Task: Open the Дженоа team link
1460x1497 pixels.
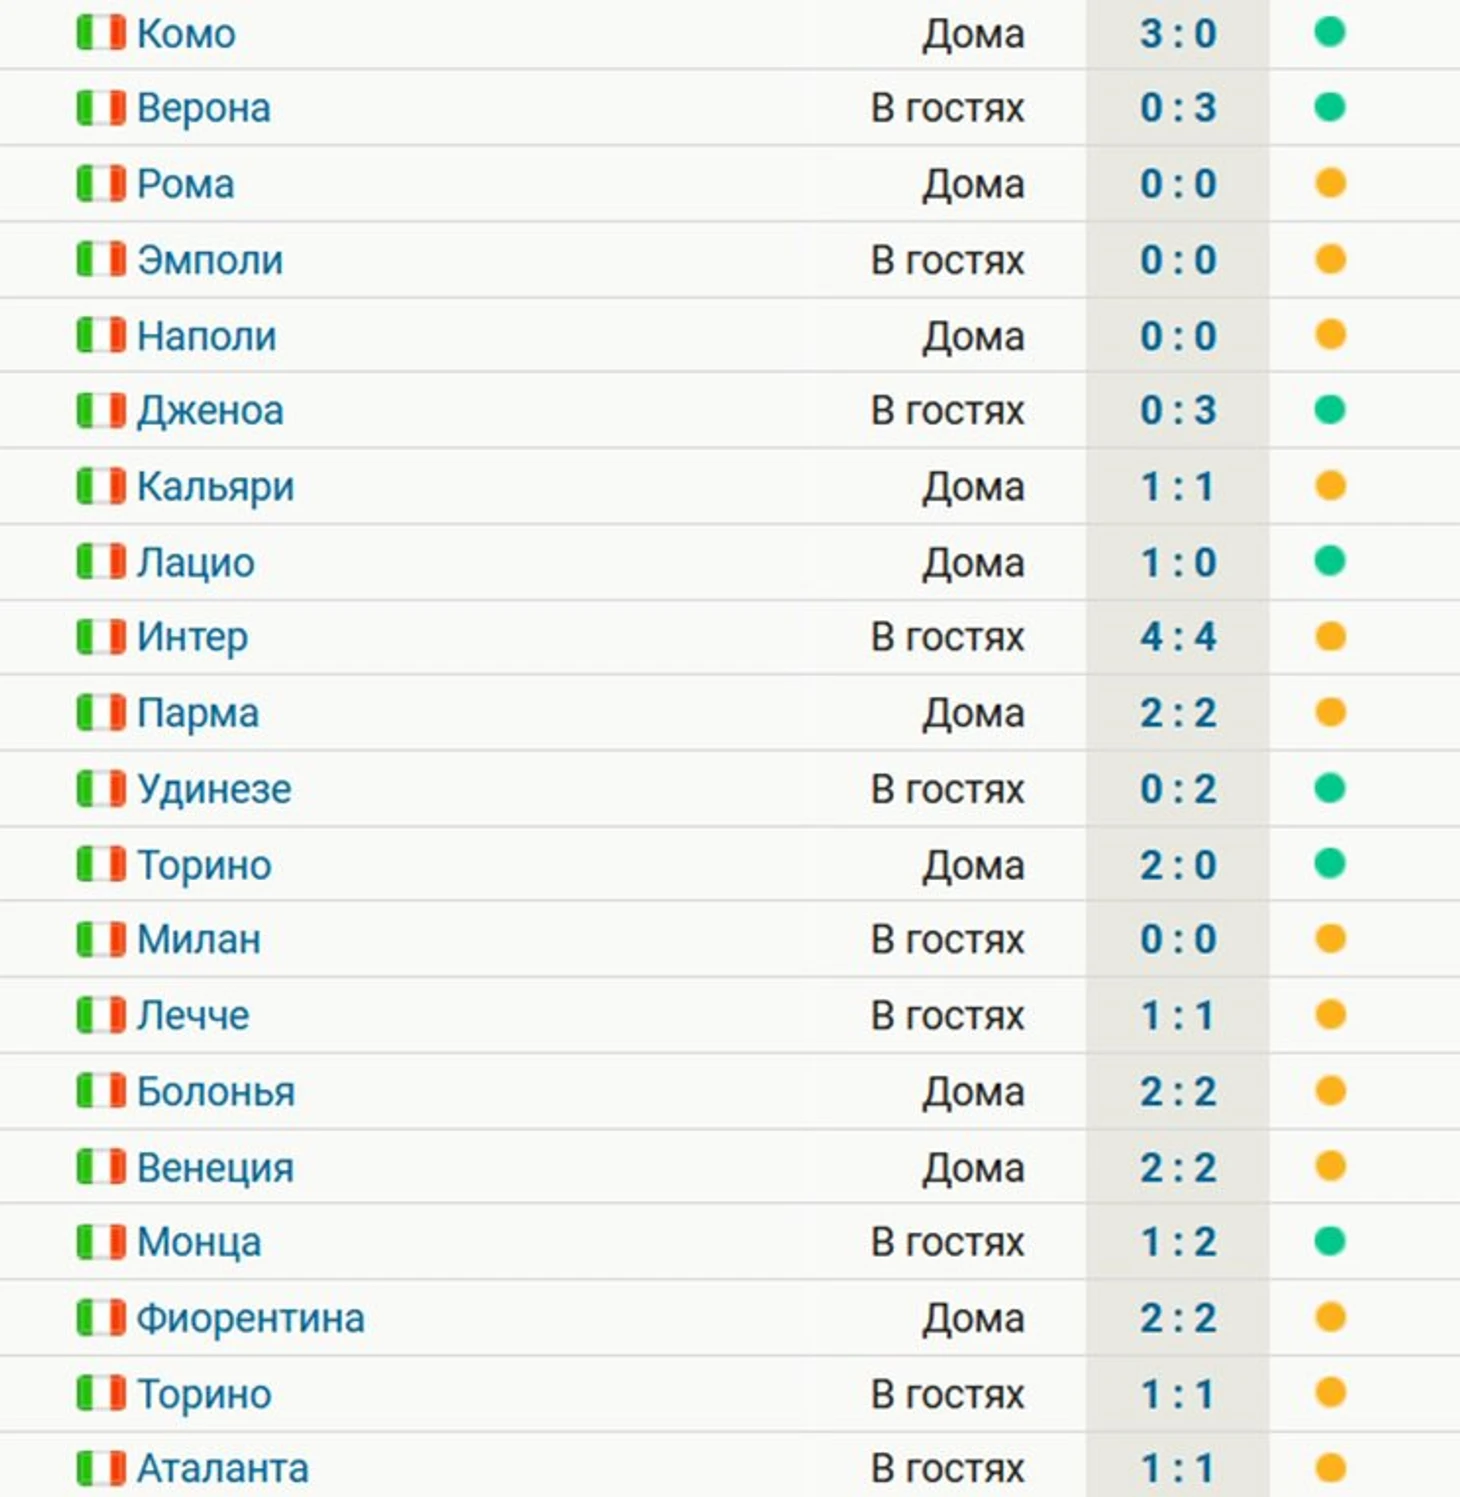Action: click(x=210, y=411)
